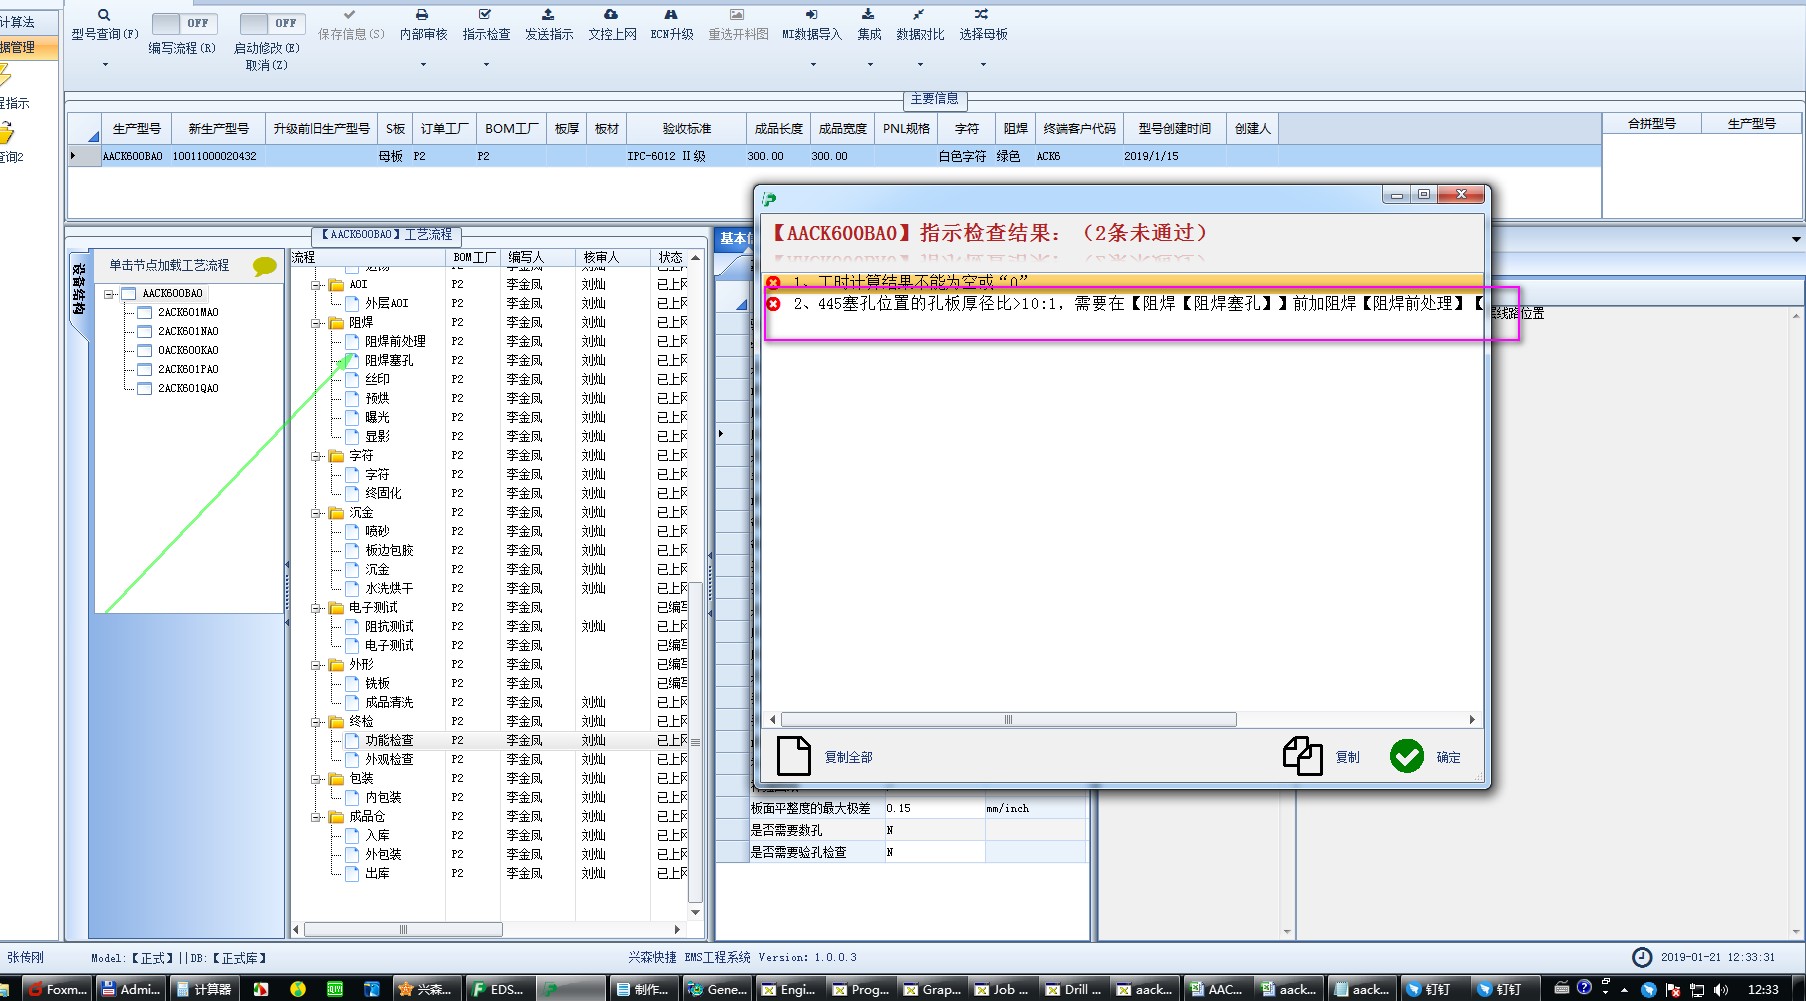Open the Genesis taskbar item

[x=717, y=989]
